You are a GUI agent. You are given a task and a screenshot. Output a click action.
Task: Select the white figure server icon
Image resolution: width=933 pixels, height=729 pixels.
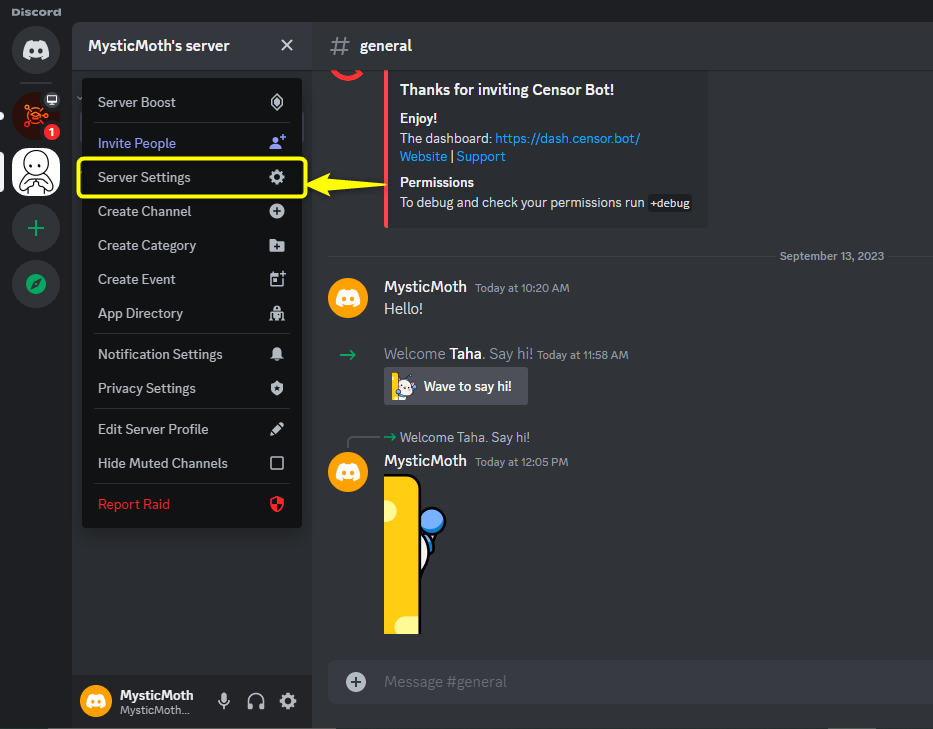tap(36, 172)
